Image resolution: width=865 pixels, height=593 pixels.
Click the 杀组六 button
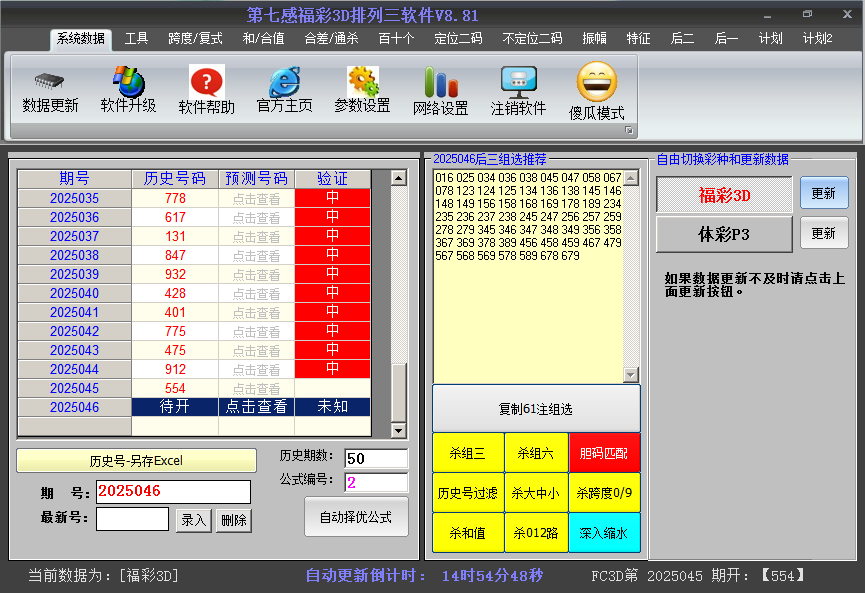[536, 453]
